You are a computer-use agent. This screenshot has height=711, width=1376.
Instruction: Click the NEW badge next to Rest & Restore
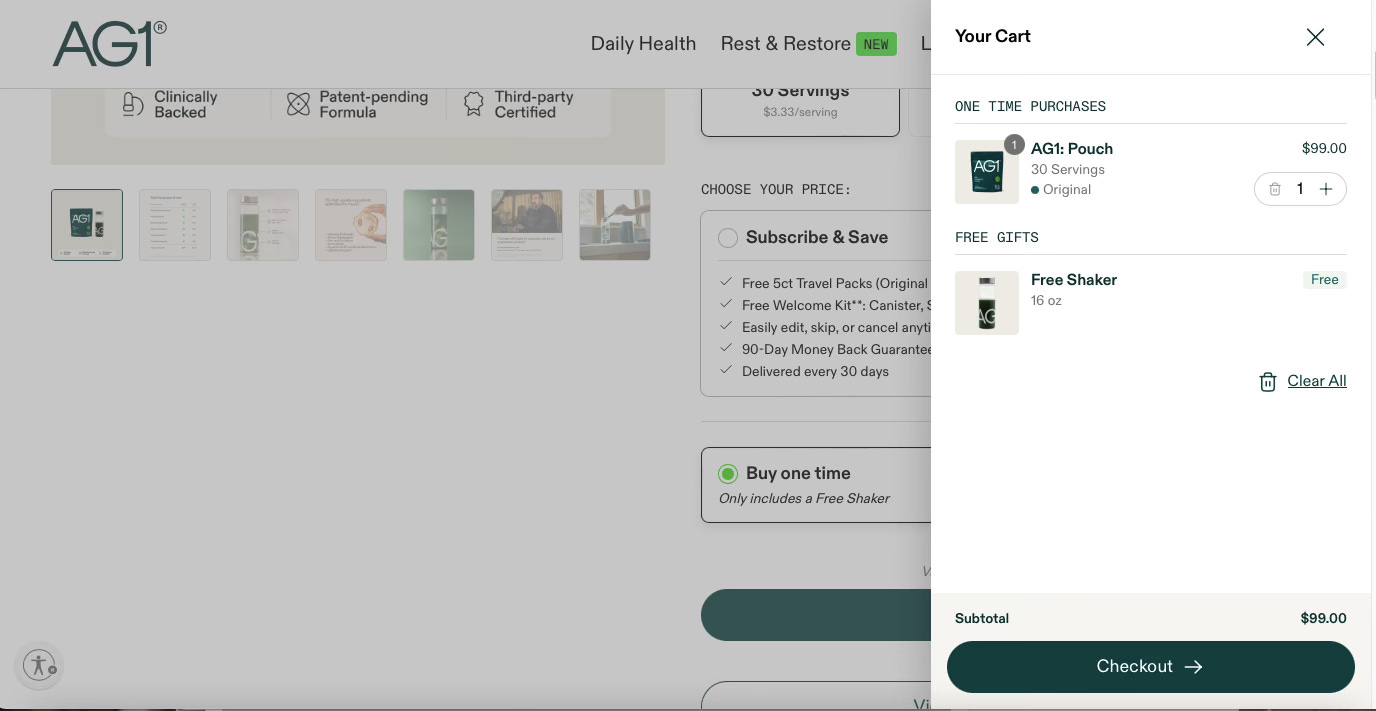(876, 44)
